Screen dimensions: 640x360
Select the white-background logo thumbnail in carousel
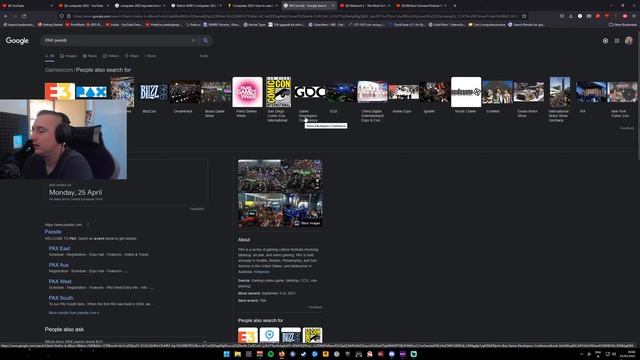[466, 92]
